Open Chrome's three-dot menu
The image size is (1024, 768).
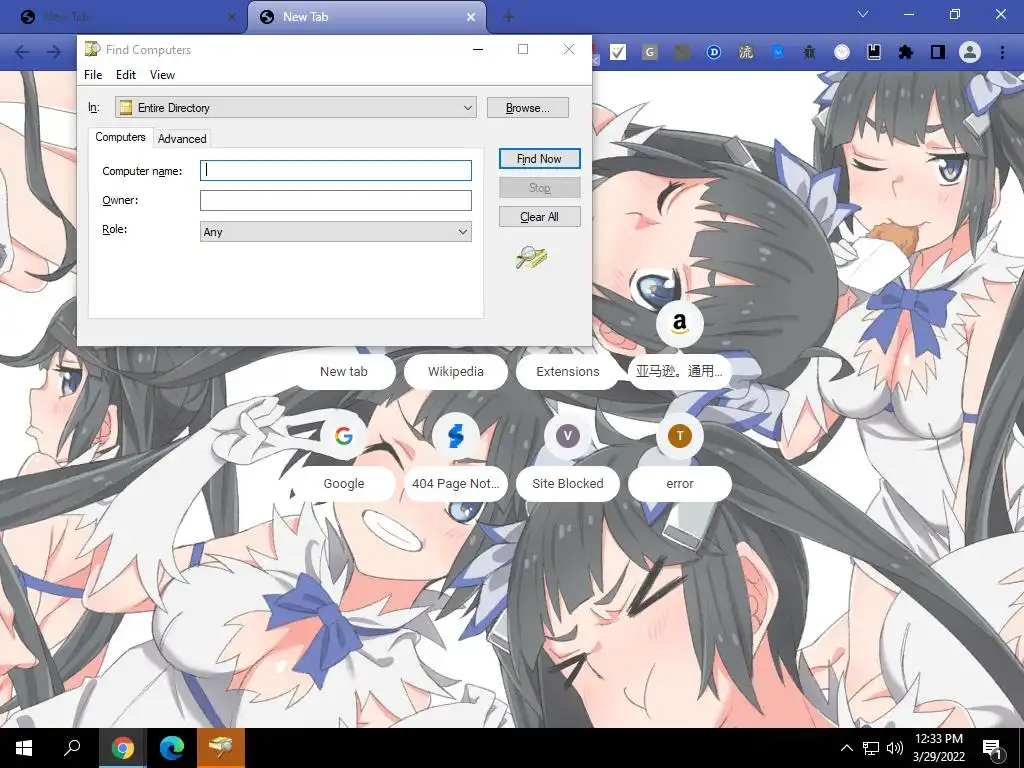pos(1002,52)
